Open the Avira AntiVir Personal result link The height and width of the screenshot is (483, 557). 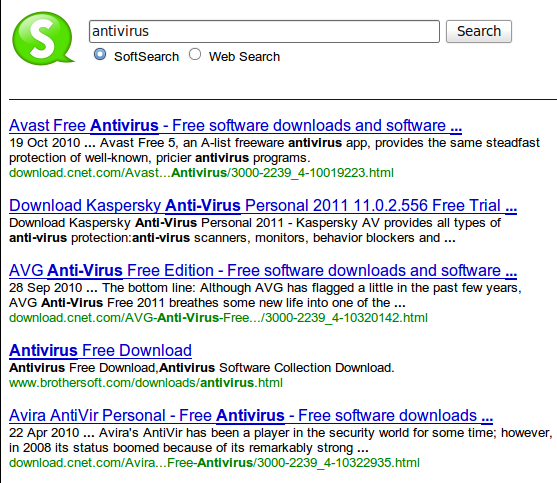point(251,416)
